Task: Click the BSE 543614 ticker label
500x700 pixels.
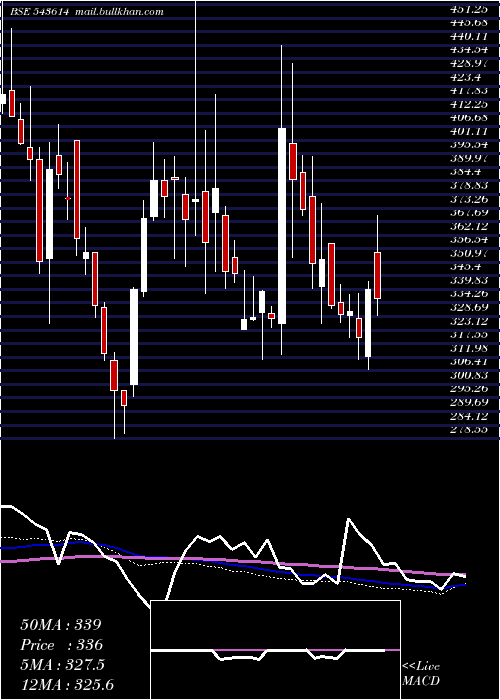Action: coord(40,12)
